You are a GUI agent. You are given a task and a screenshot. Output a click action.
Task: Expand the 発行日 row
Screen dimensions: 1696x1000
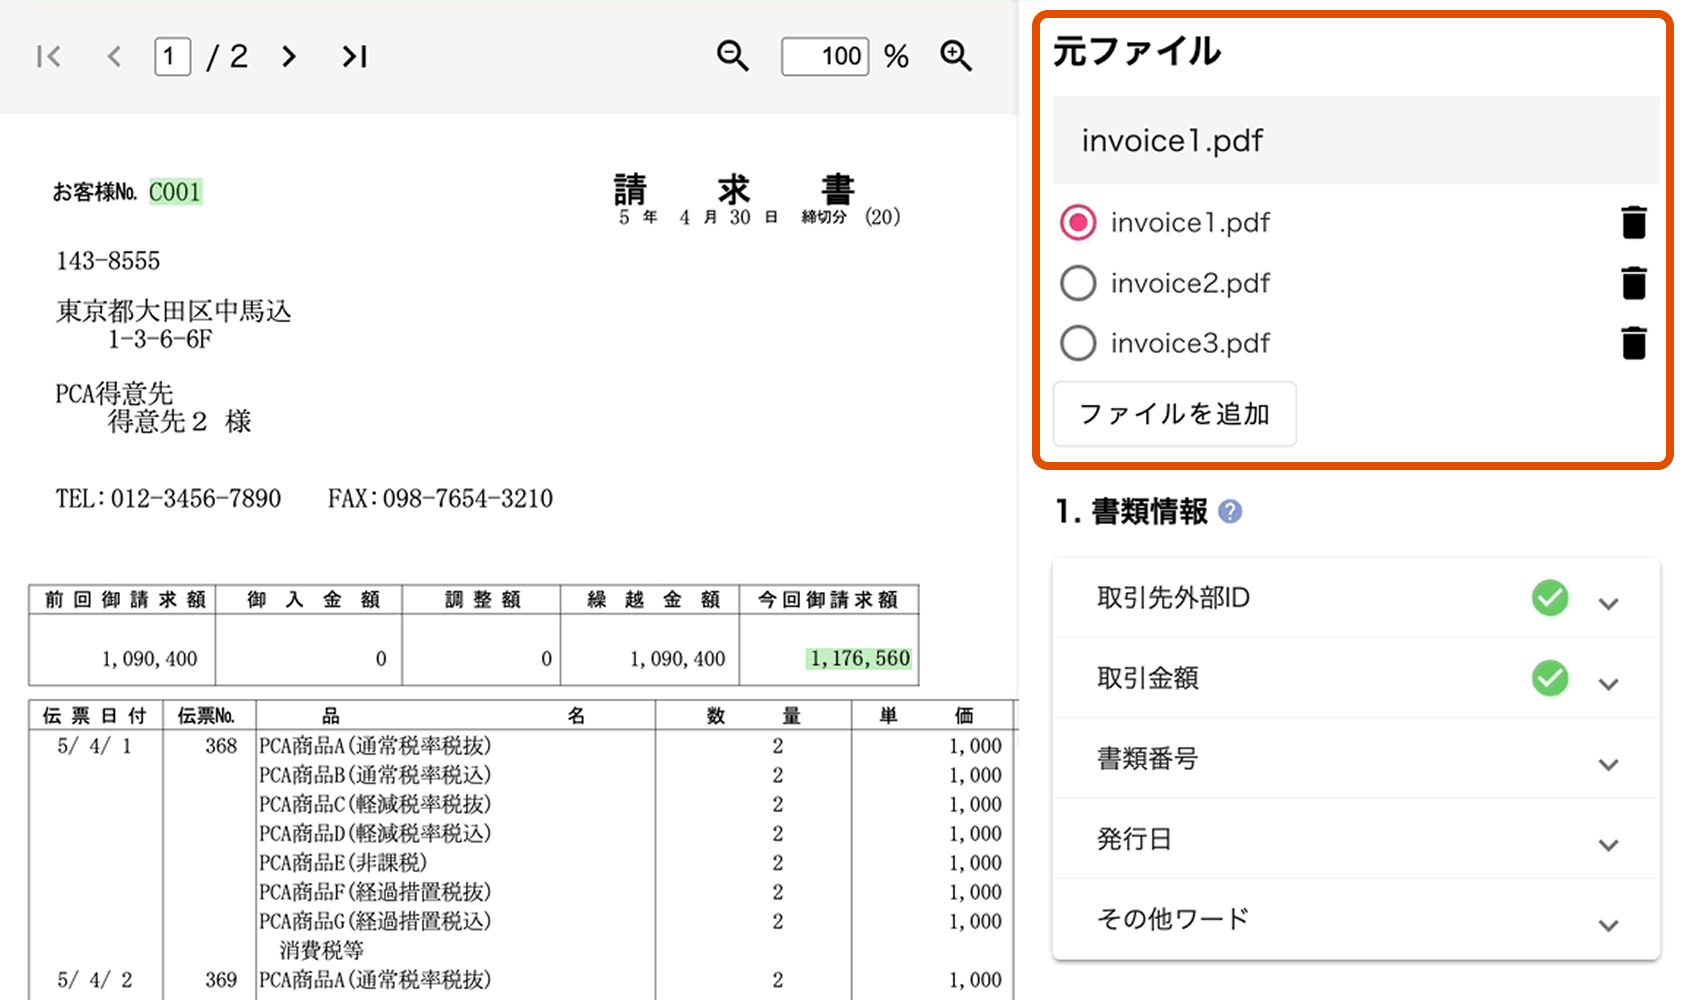(1608, 845)
